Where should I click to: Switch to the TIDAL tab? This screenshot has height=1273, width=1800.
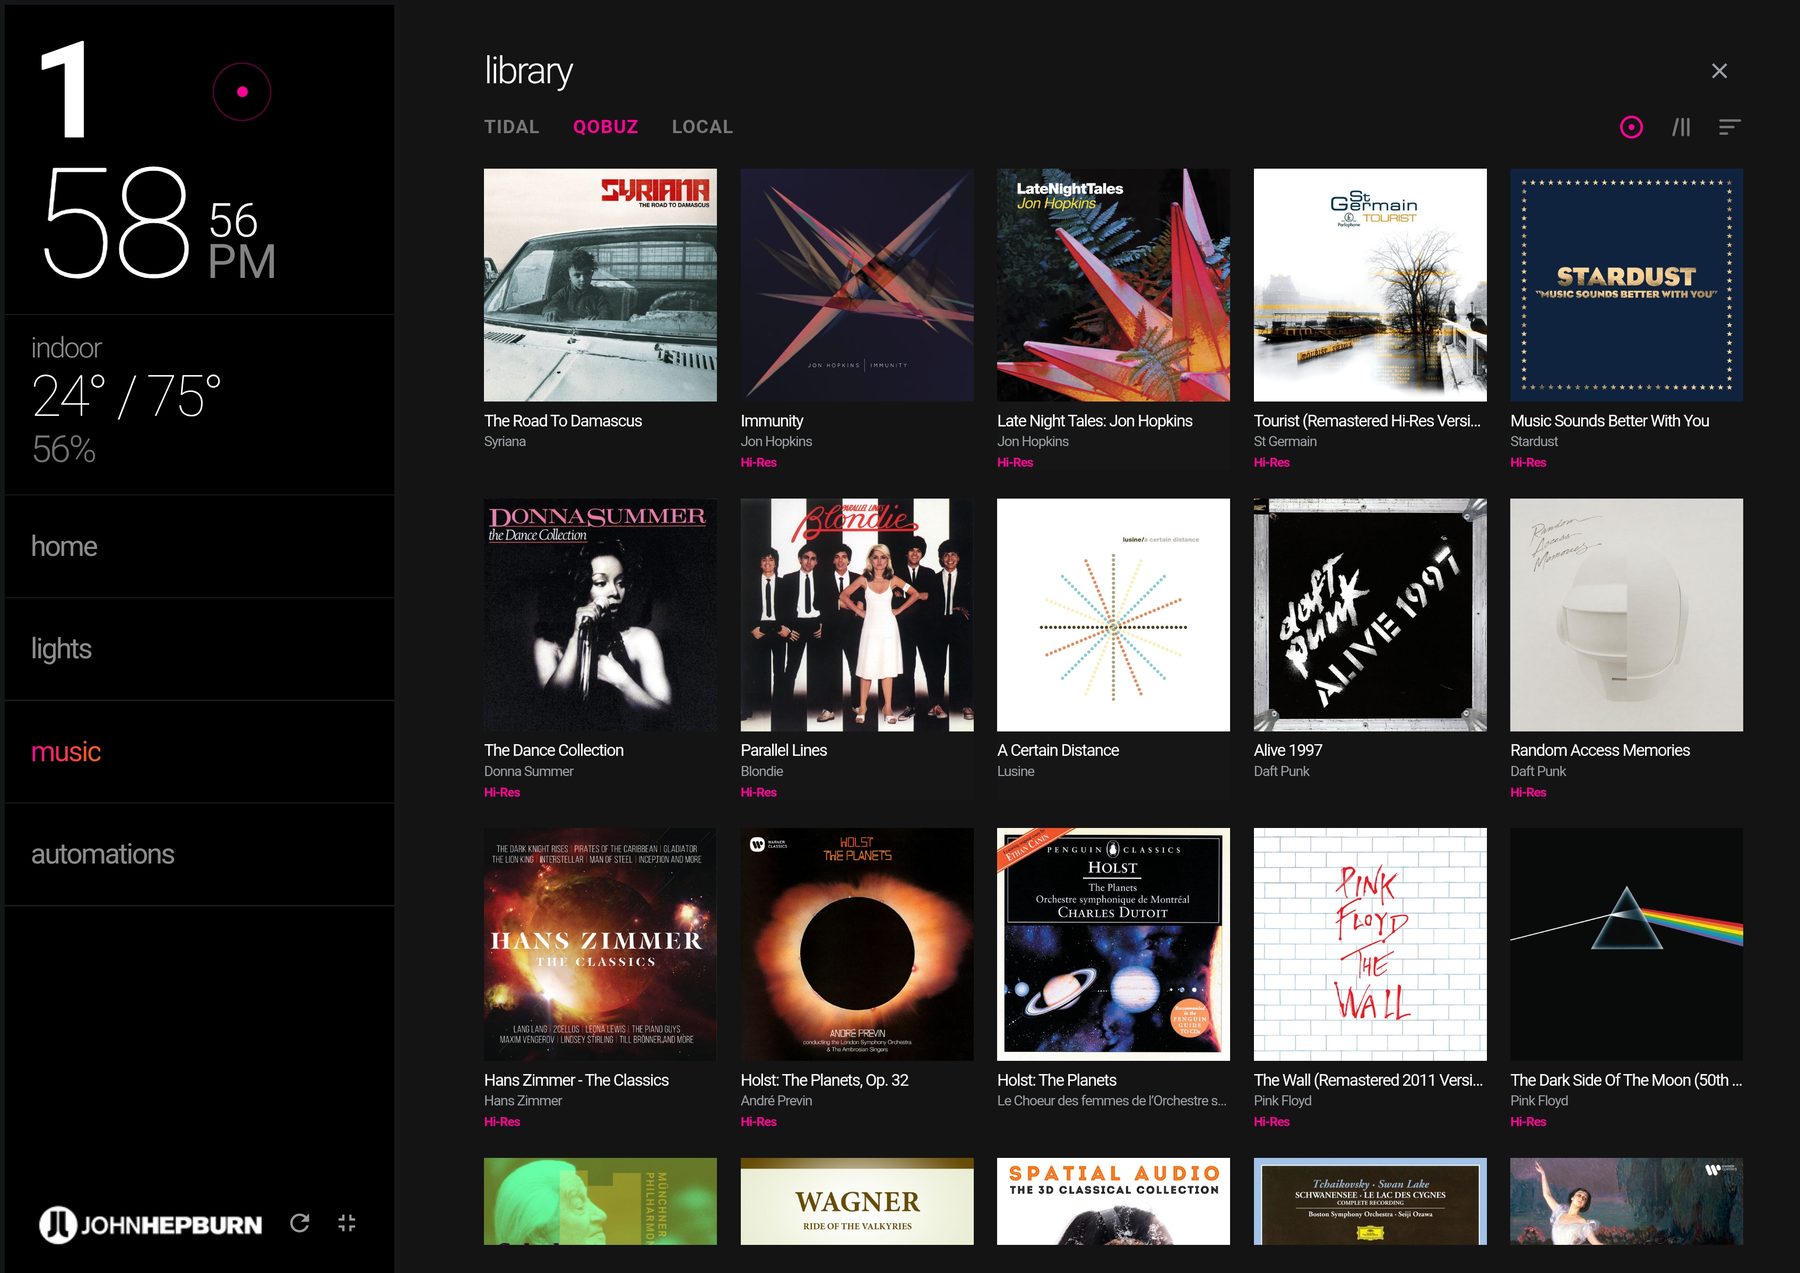[512, 127]
